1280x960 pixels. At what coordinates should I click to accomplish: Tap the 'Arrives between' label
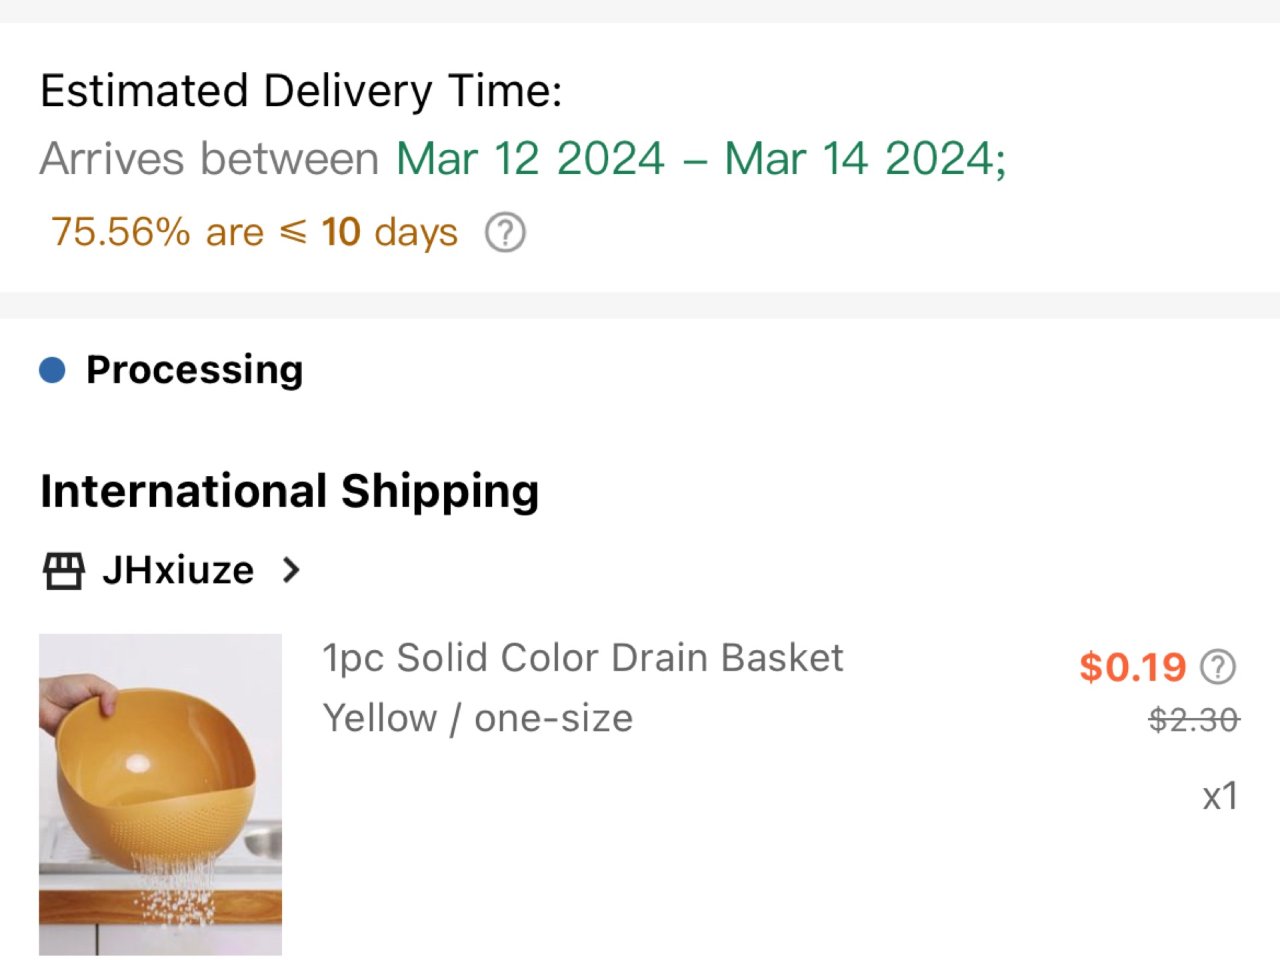209,158
